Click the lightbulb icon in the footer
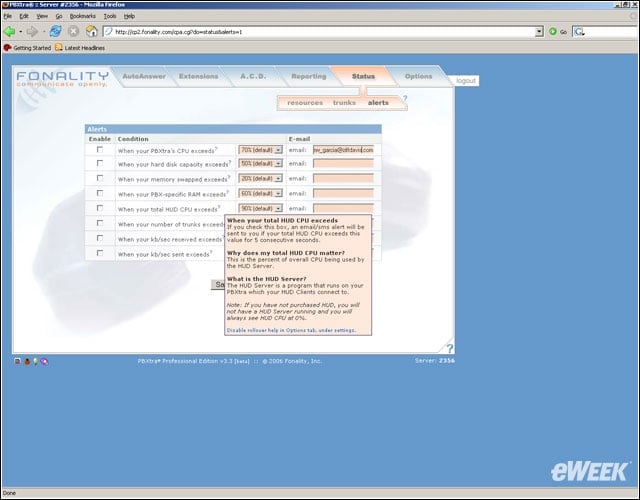This screenshot has height=500, width=640. click(x=36, y=361)
